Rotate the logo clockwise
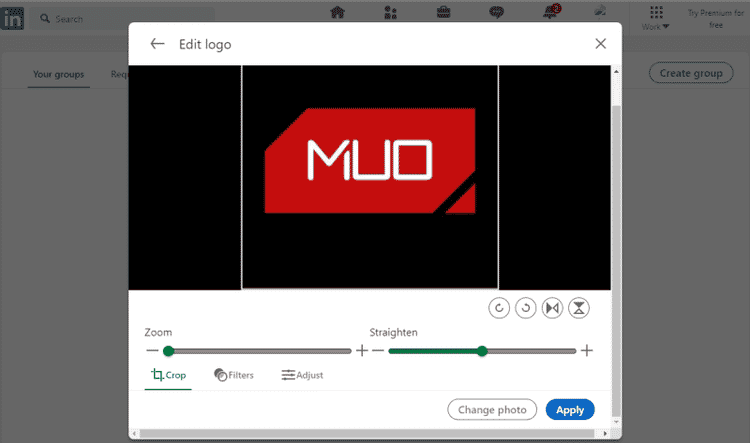This screenshot has width=750, height=443. point(499,308)
